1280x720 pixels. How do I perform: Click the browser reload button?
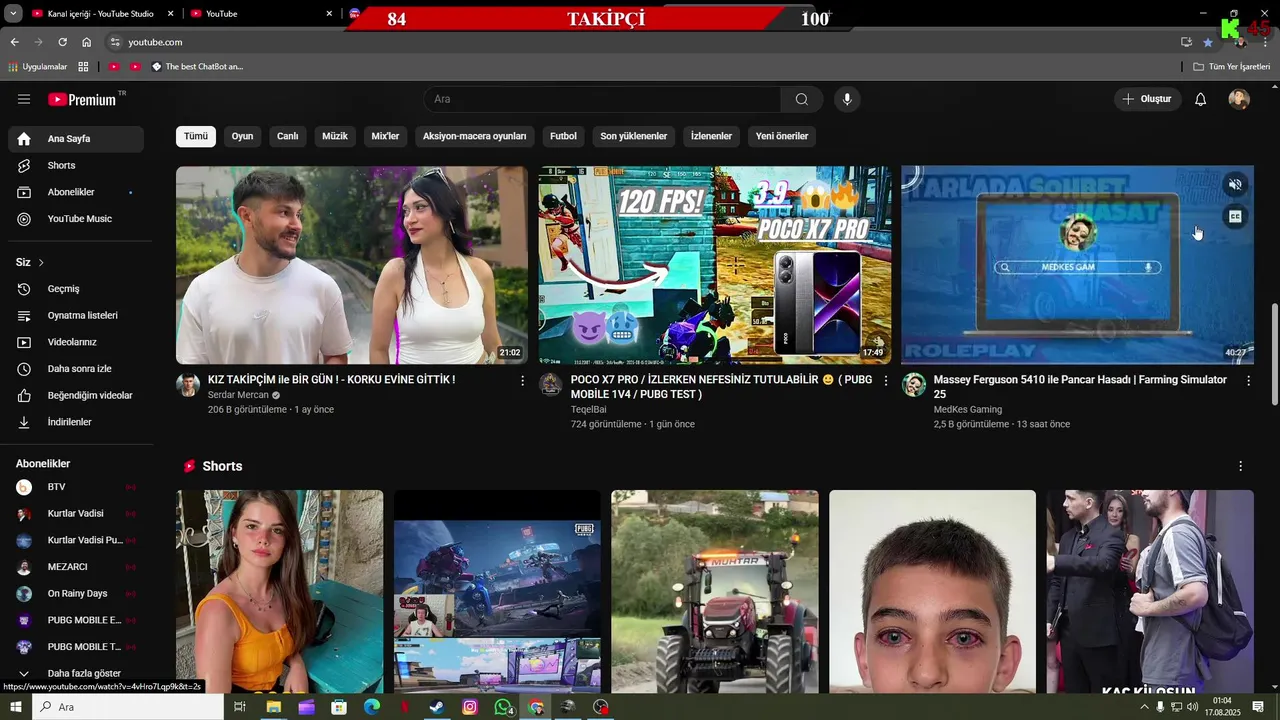tap(62, 42)
